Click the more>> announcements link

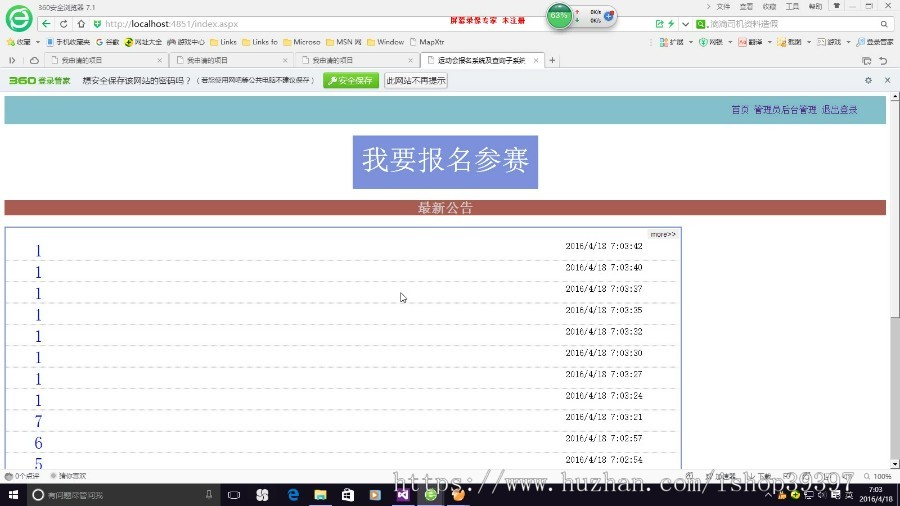pos(663,234)
